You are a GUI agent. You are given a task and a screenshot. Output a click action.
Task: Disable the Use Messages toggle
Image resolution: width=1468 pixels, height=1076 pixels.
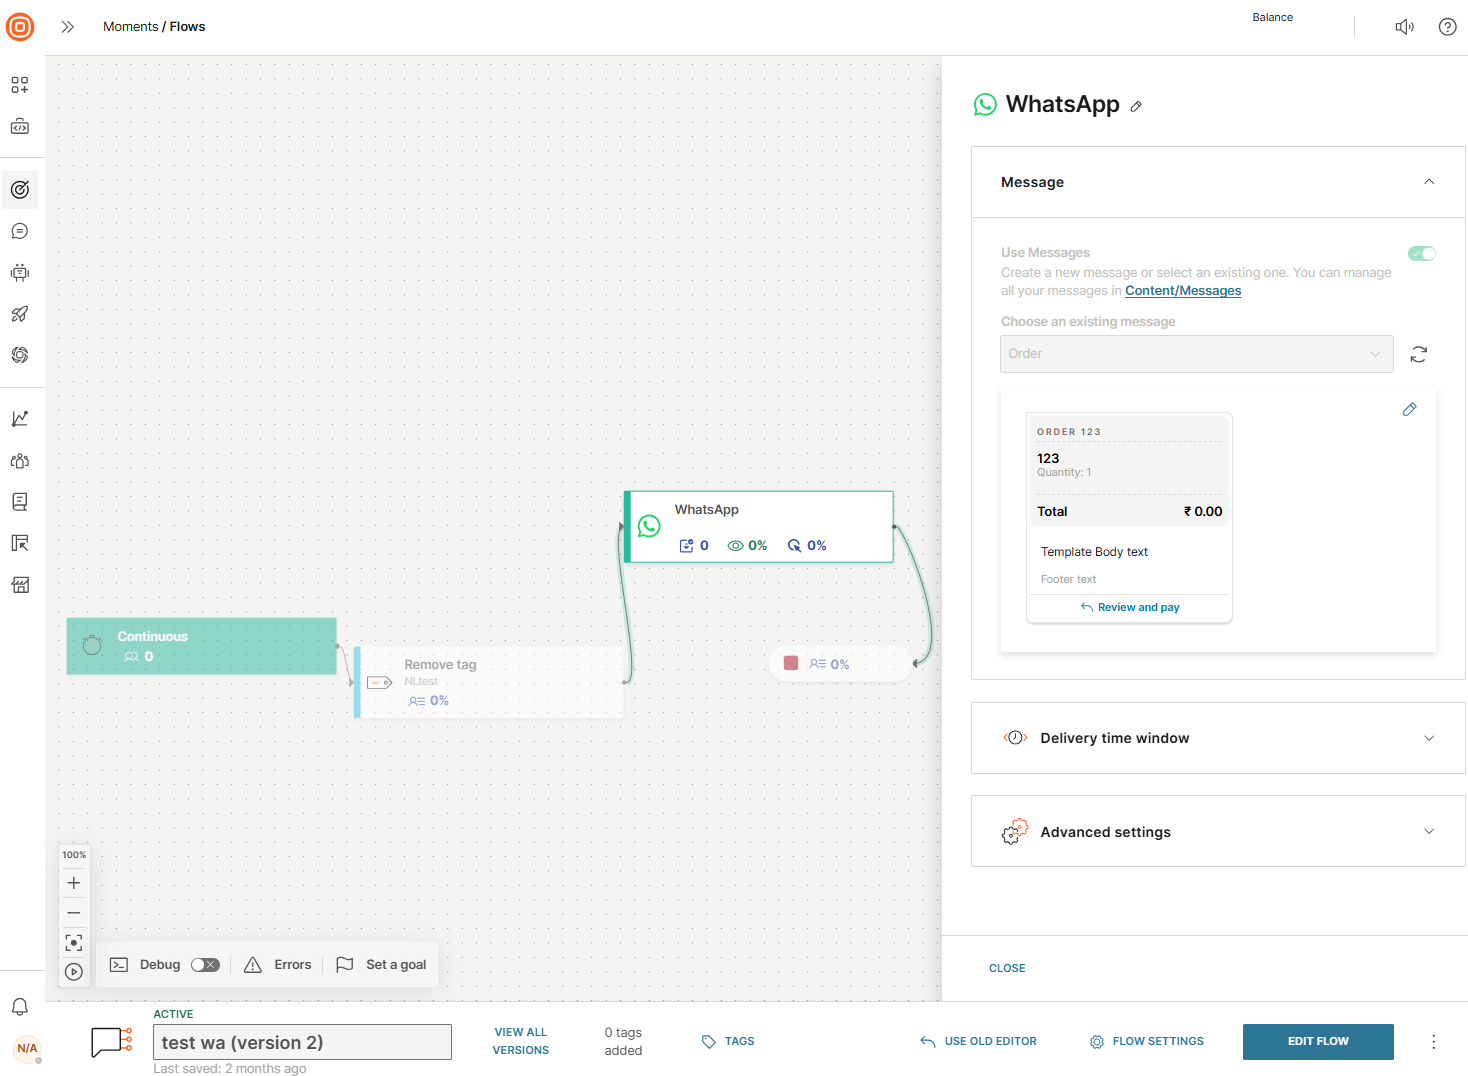[1421, 253]
